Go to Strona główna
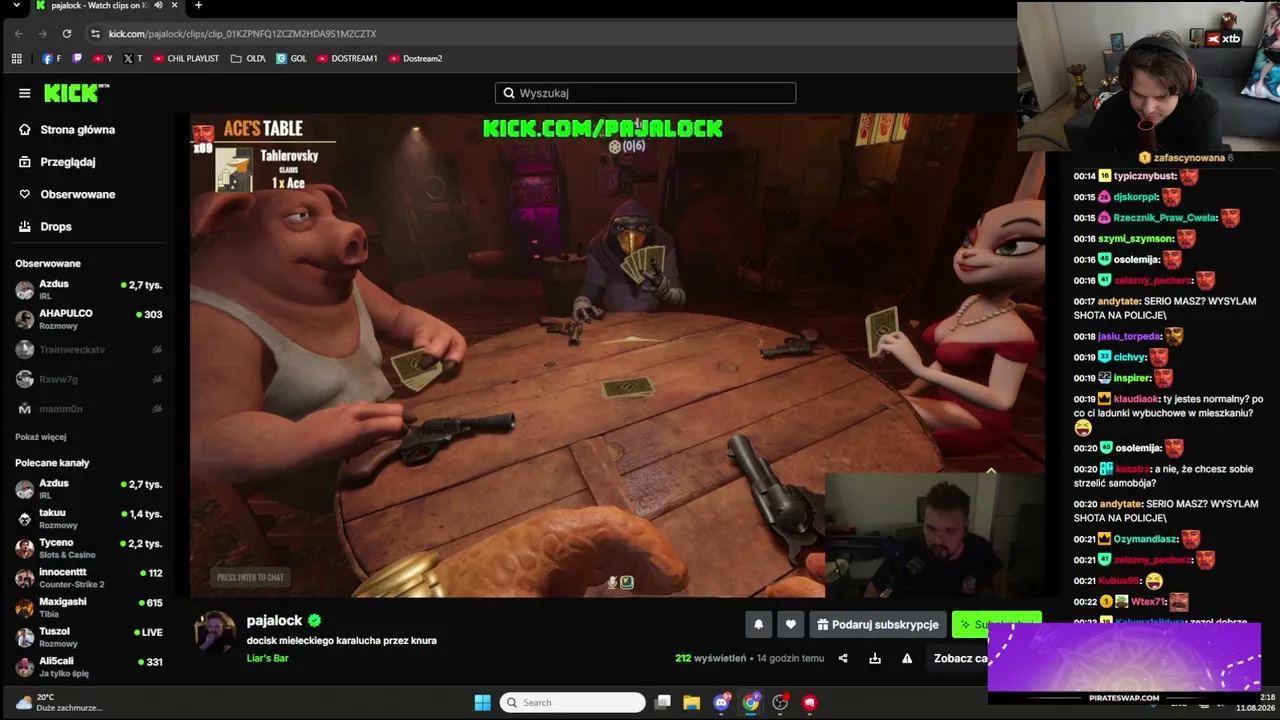 pyautogui.click(x=67, y=130)
